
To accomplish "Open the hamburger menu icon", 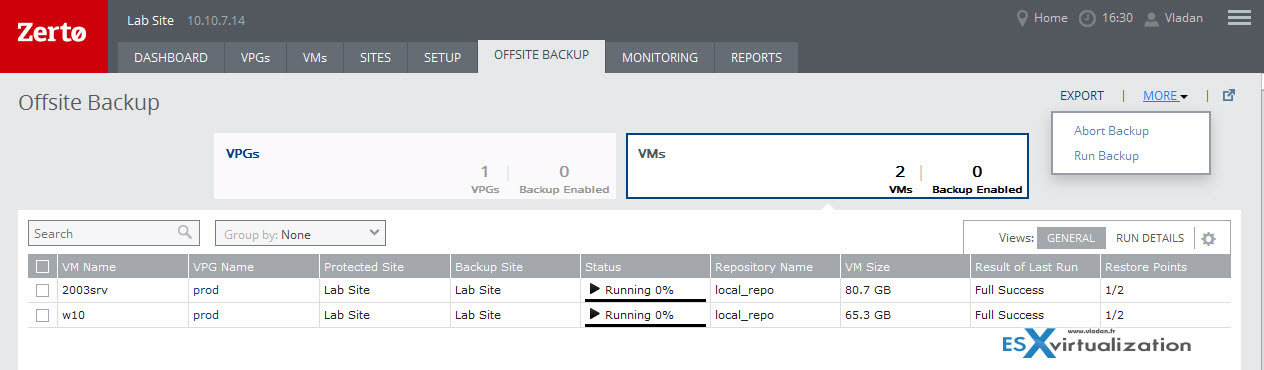I will 1239,18.
